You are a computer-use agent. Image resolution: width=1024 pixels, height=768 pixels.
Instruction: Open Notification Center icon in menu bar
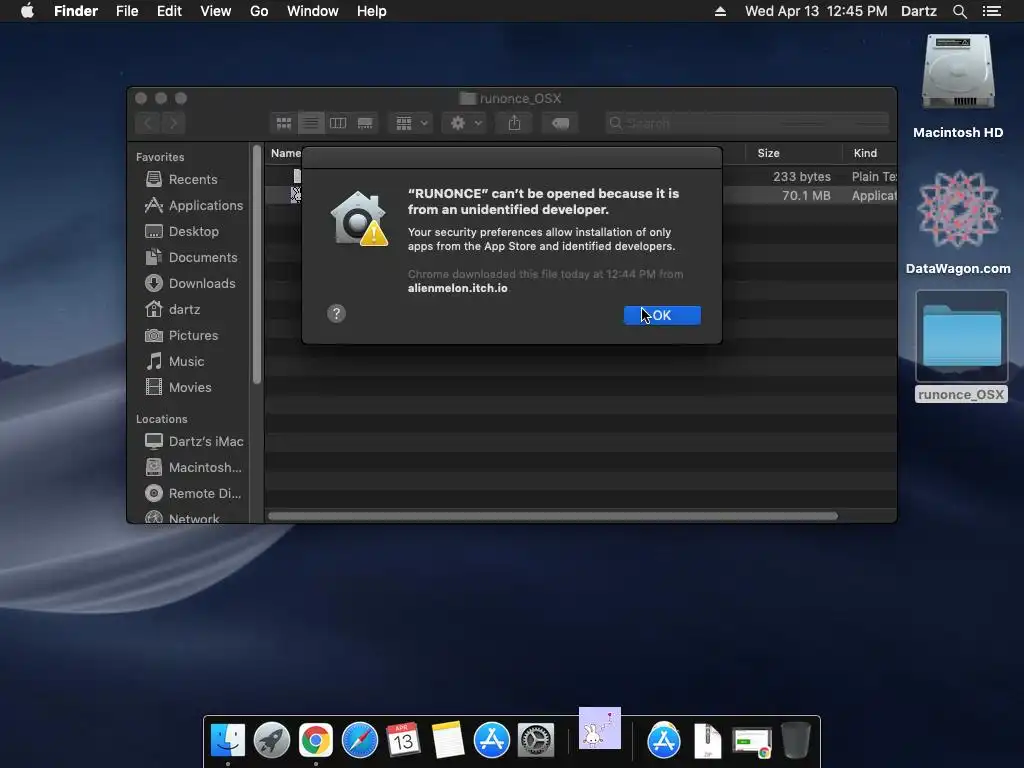[992, 11]
